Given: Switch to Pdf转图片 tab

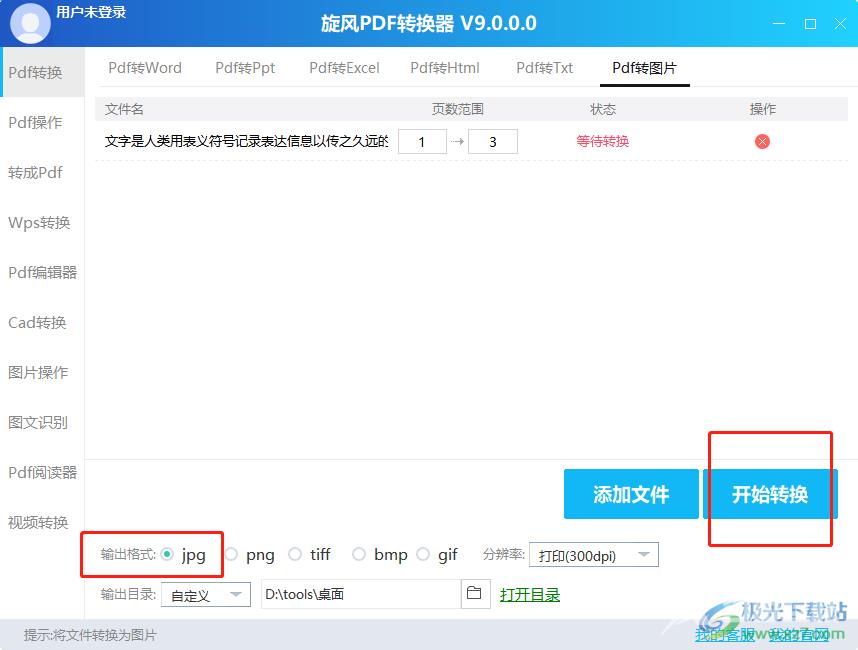Looking at the screenshot, I should (645, 68).
